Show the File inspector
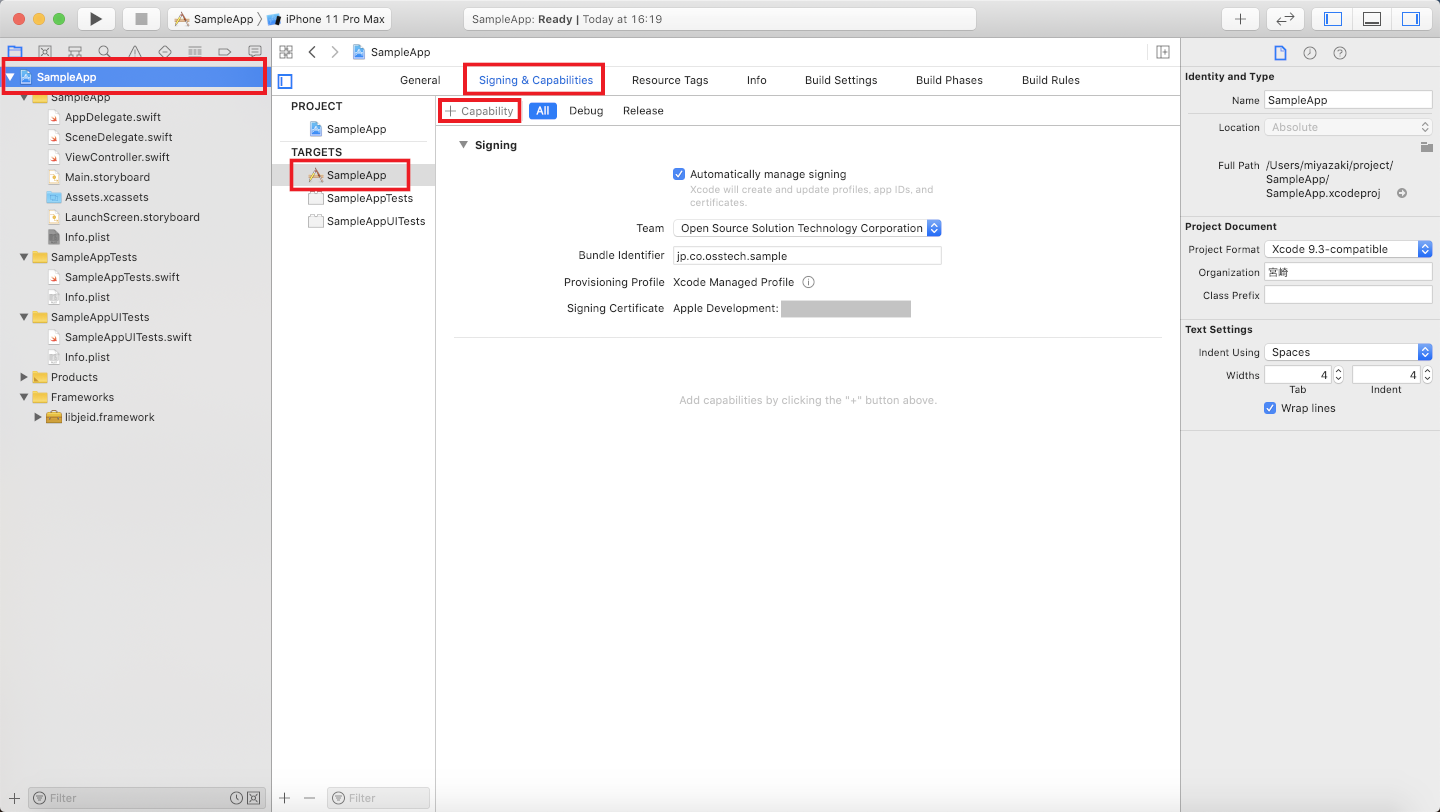 [1280, 53]
